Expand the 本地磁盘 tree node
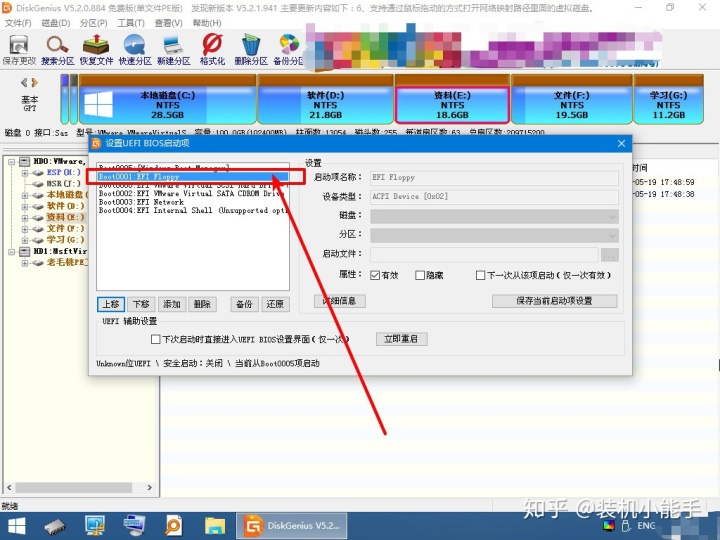This screenshot has width=720, height=540. click(x=25, y=195)
